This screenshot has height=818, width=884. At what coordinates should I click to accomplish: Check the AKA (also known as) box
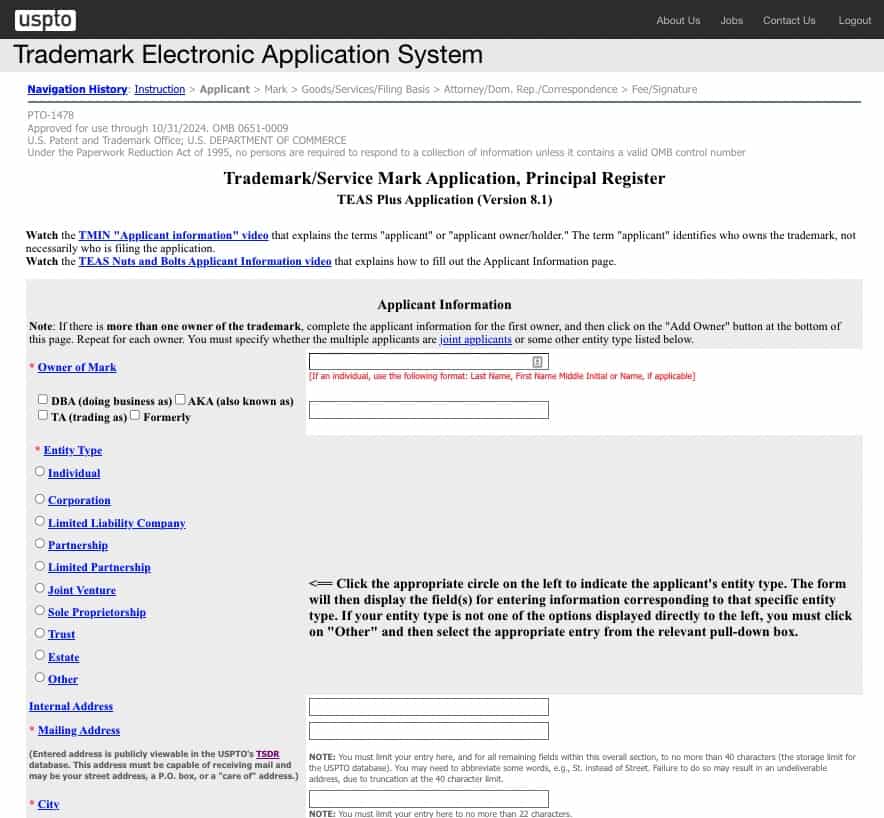[180, 399]
